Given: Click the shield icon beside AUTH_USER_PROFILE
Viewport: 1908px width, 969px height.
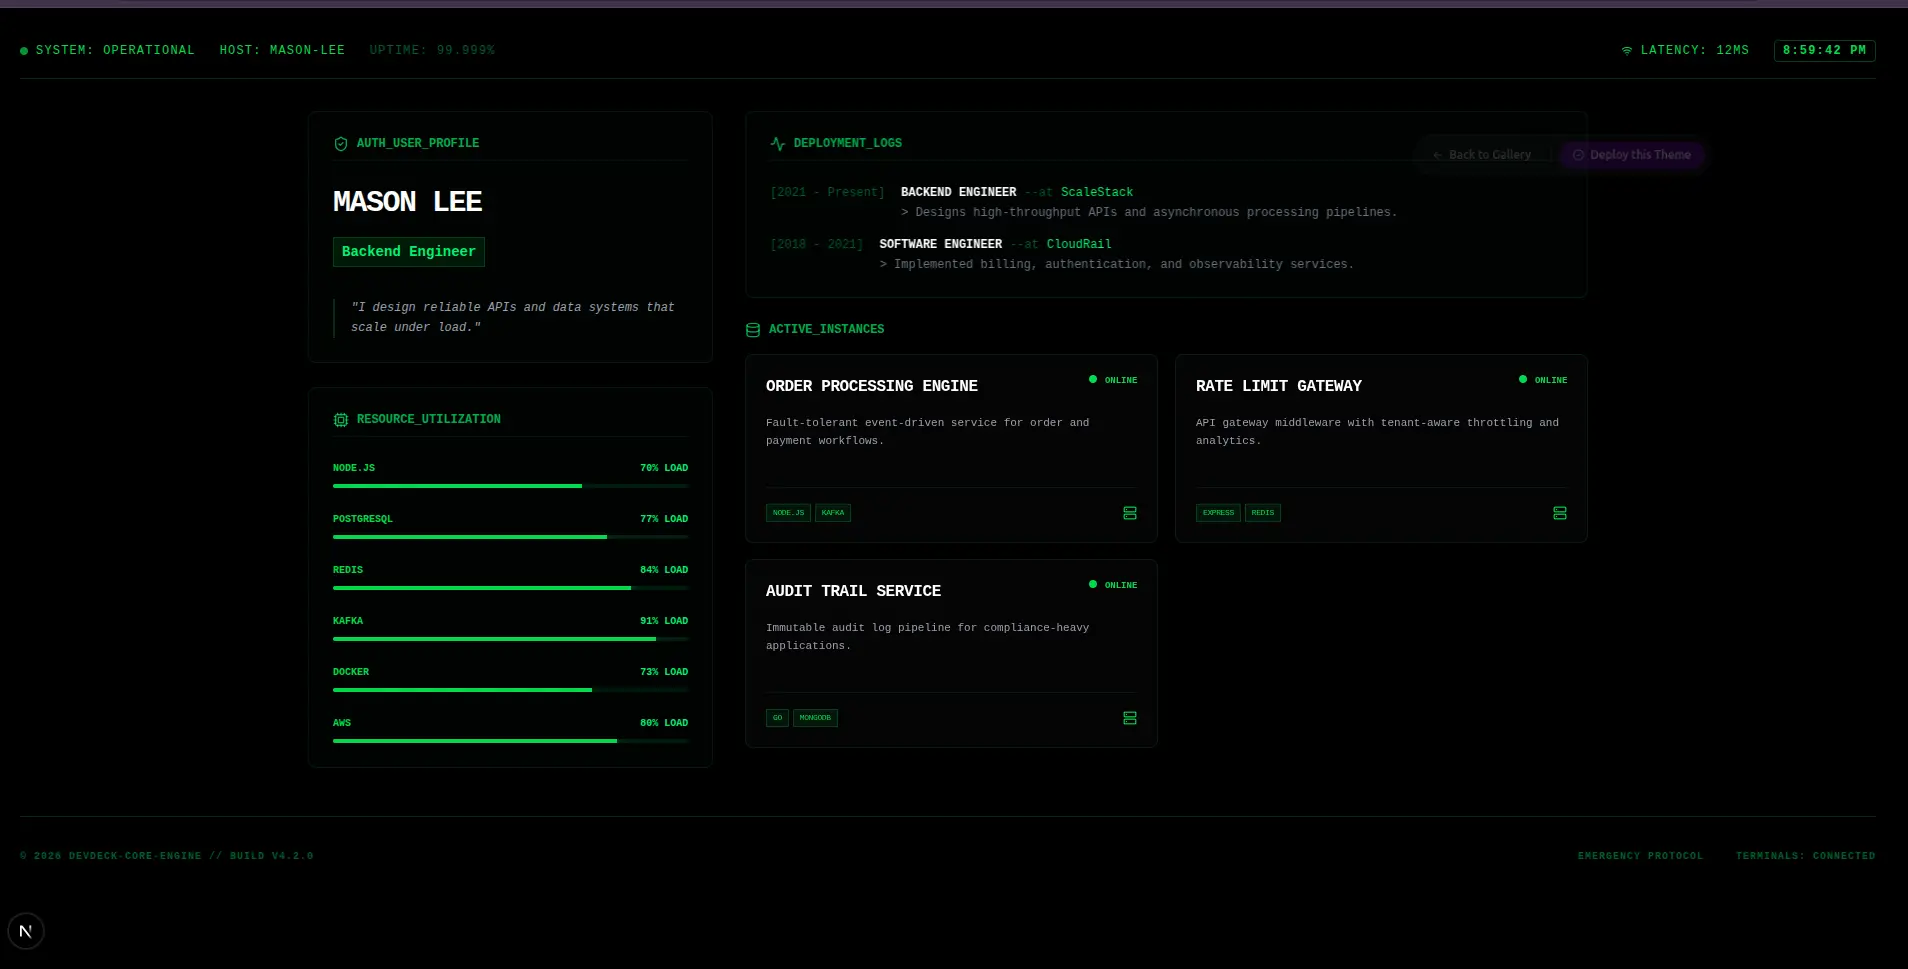Looking at the screenshot, I should coord(341,144).
